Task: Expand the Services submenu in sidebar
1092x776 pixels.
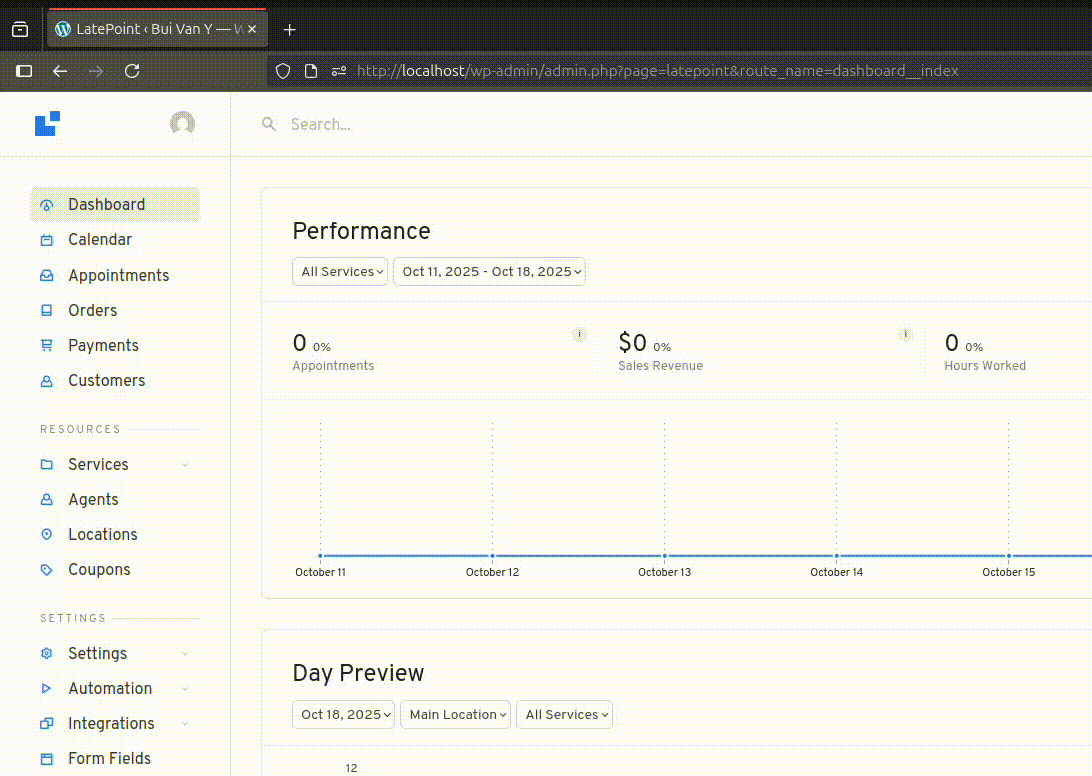Action: pyautogui.click(x=185, y=465)
